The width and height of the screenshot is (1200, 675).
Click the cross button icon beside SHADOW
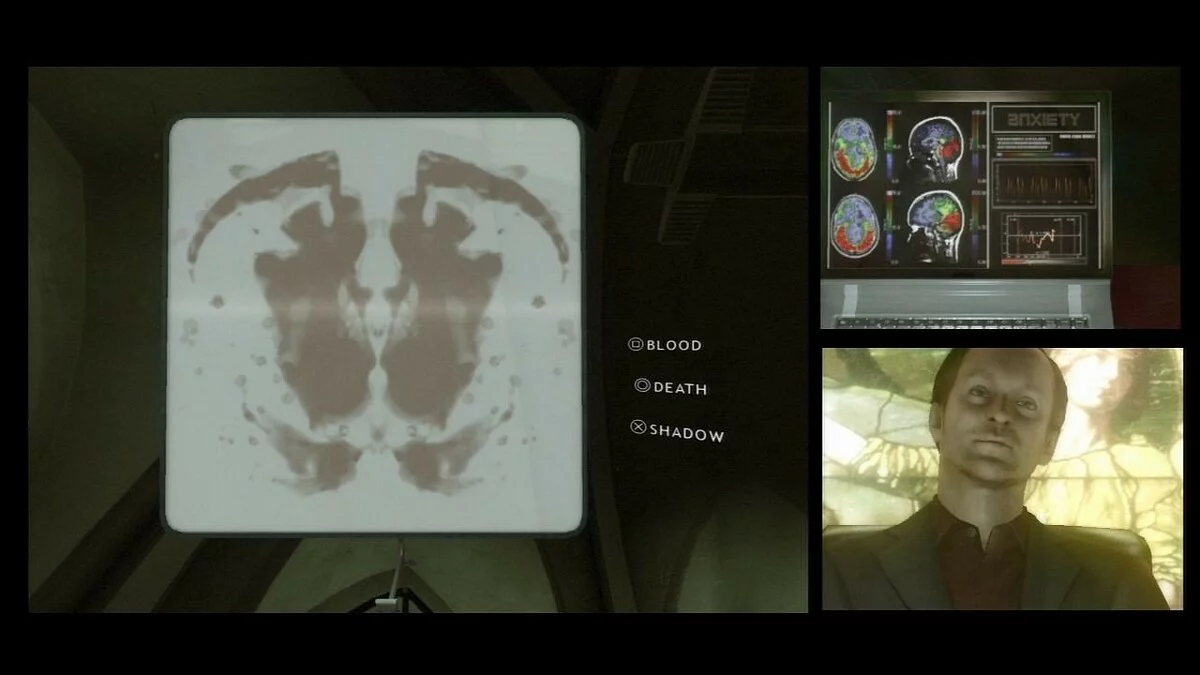tap(638, 428)
